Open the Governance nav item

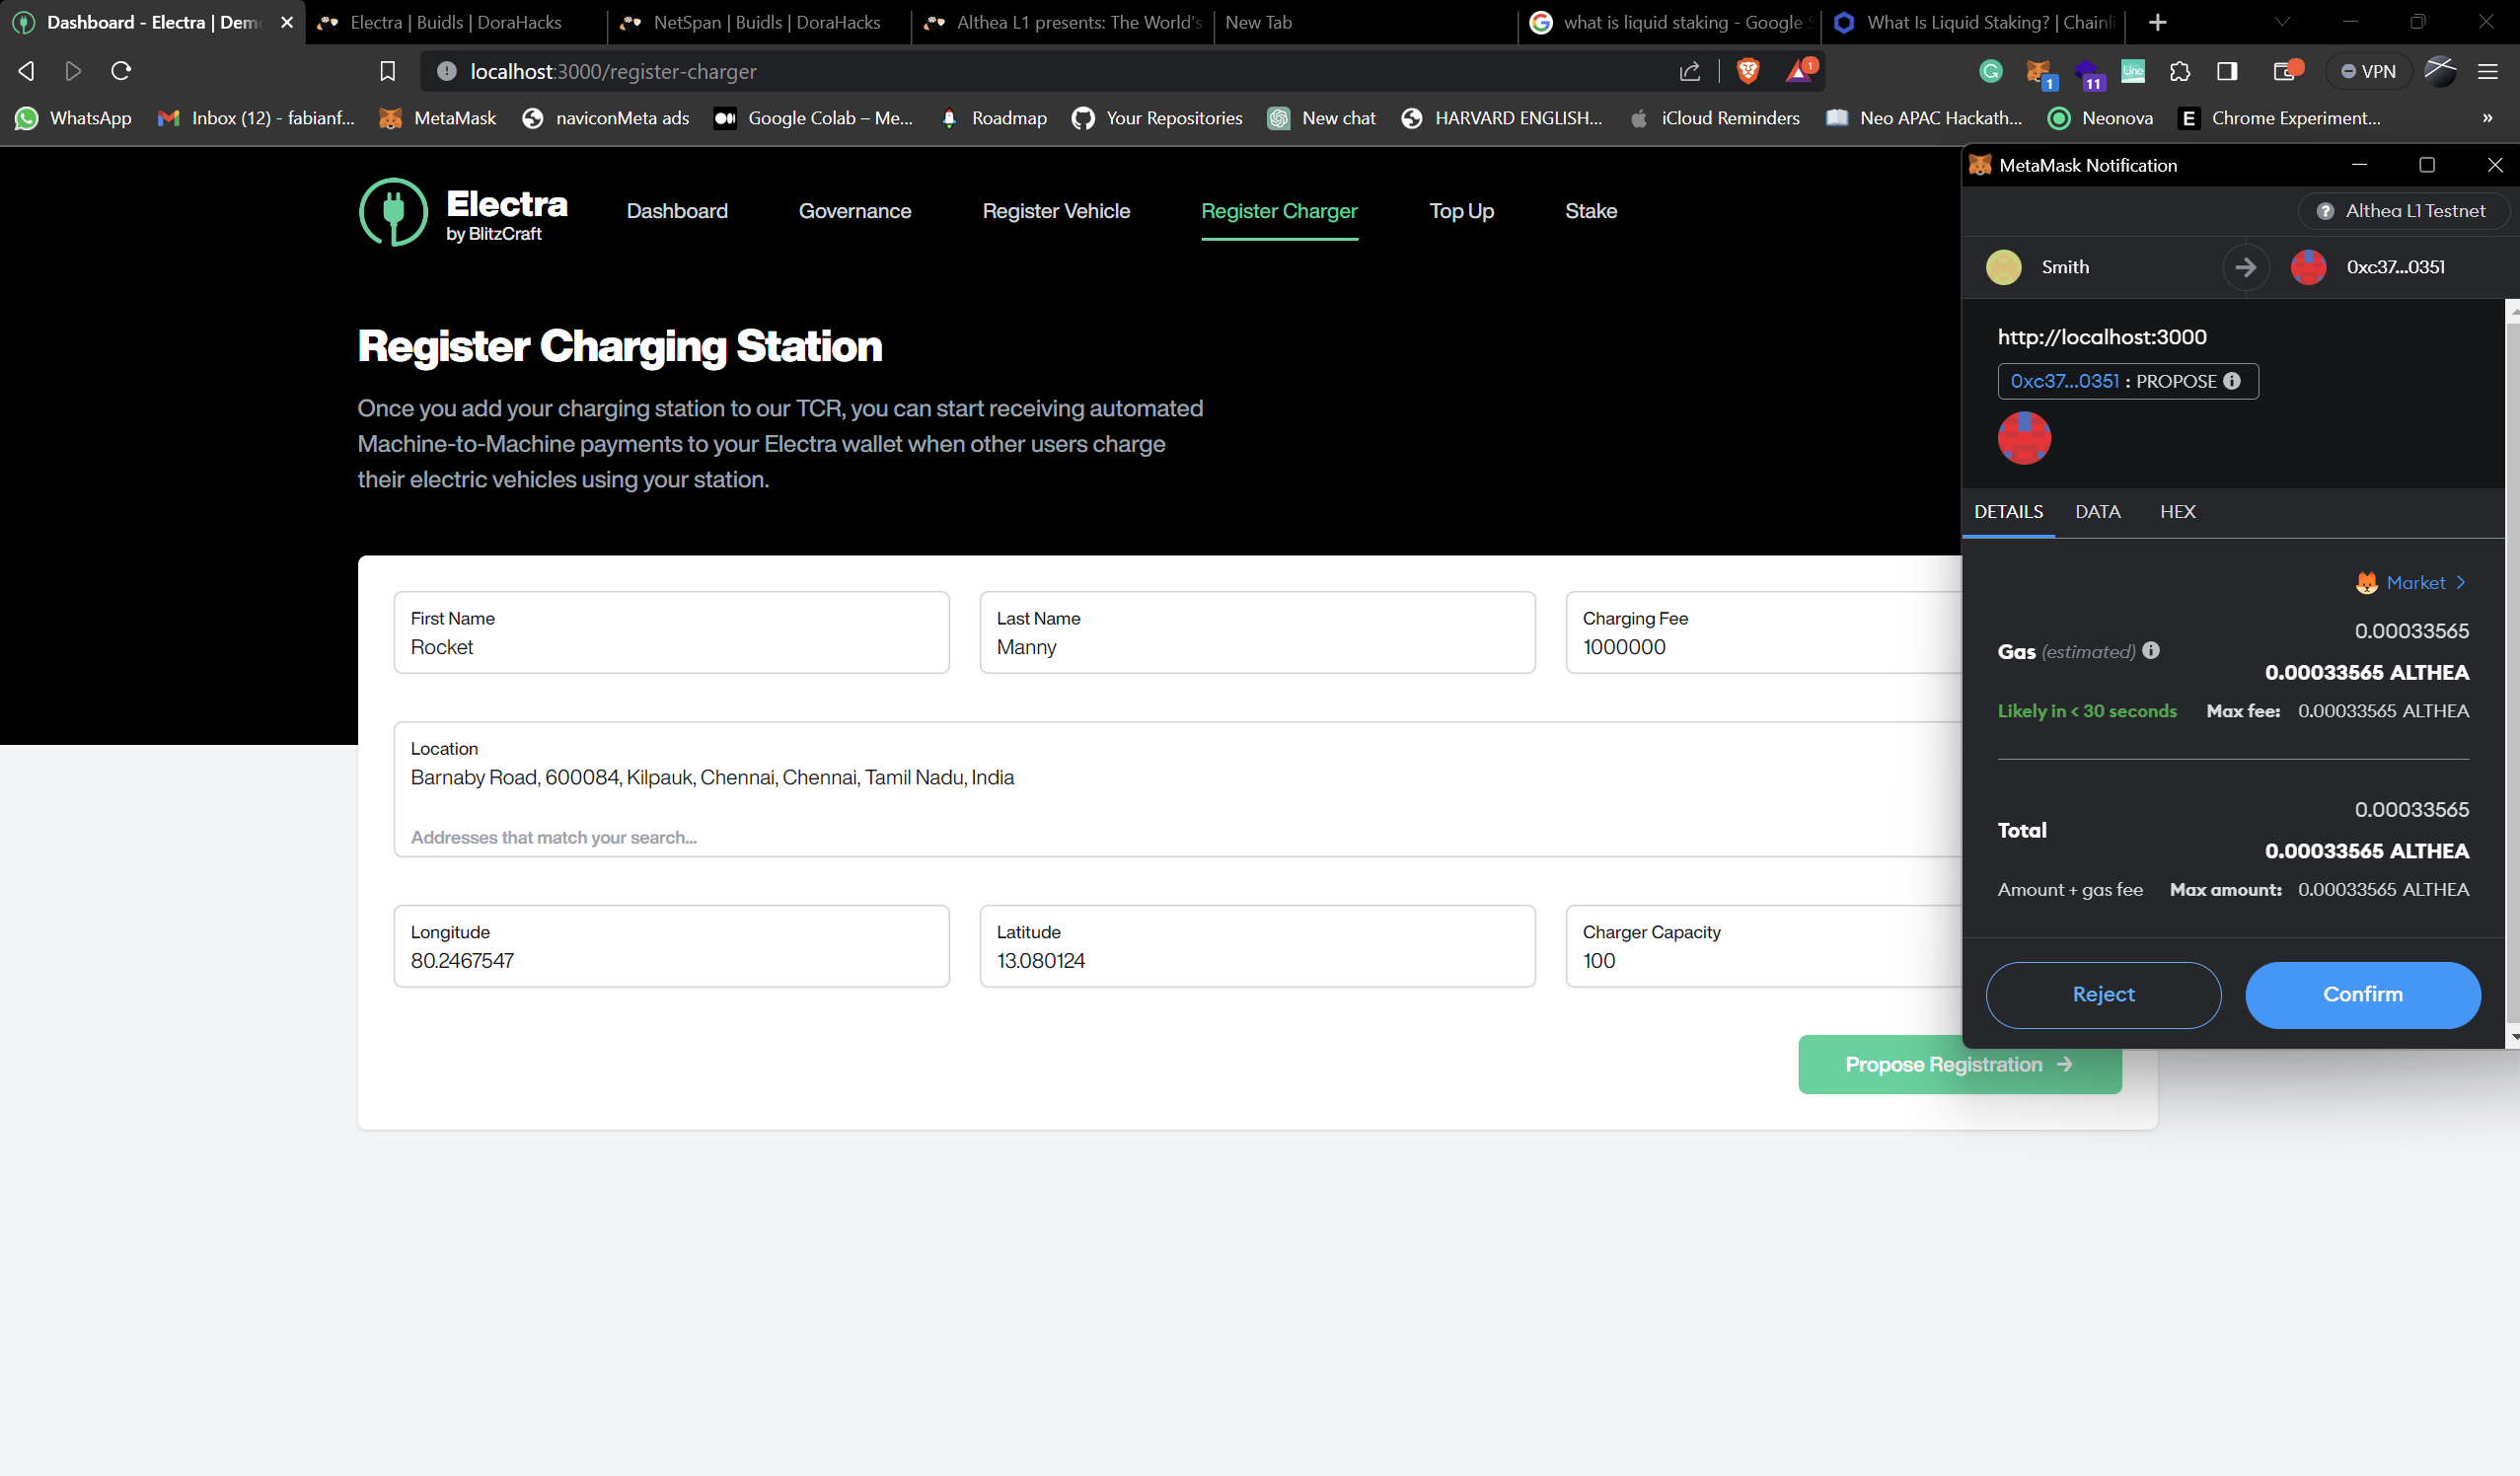click(x=855, y=211)
